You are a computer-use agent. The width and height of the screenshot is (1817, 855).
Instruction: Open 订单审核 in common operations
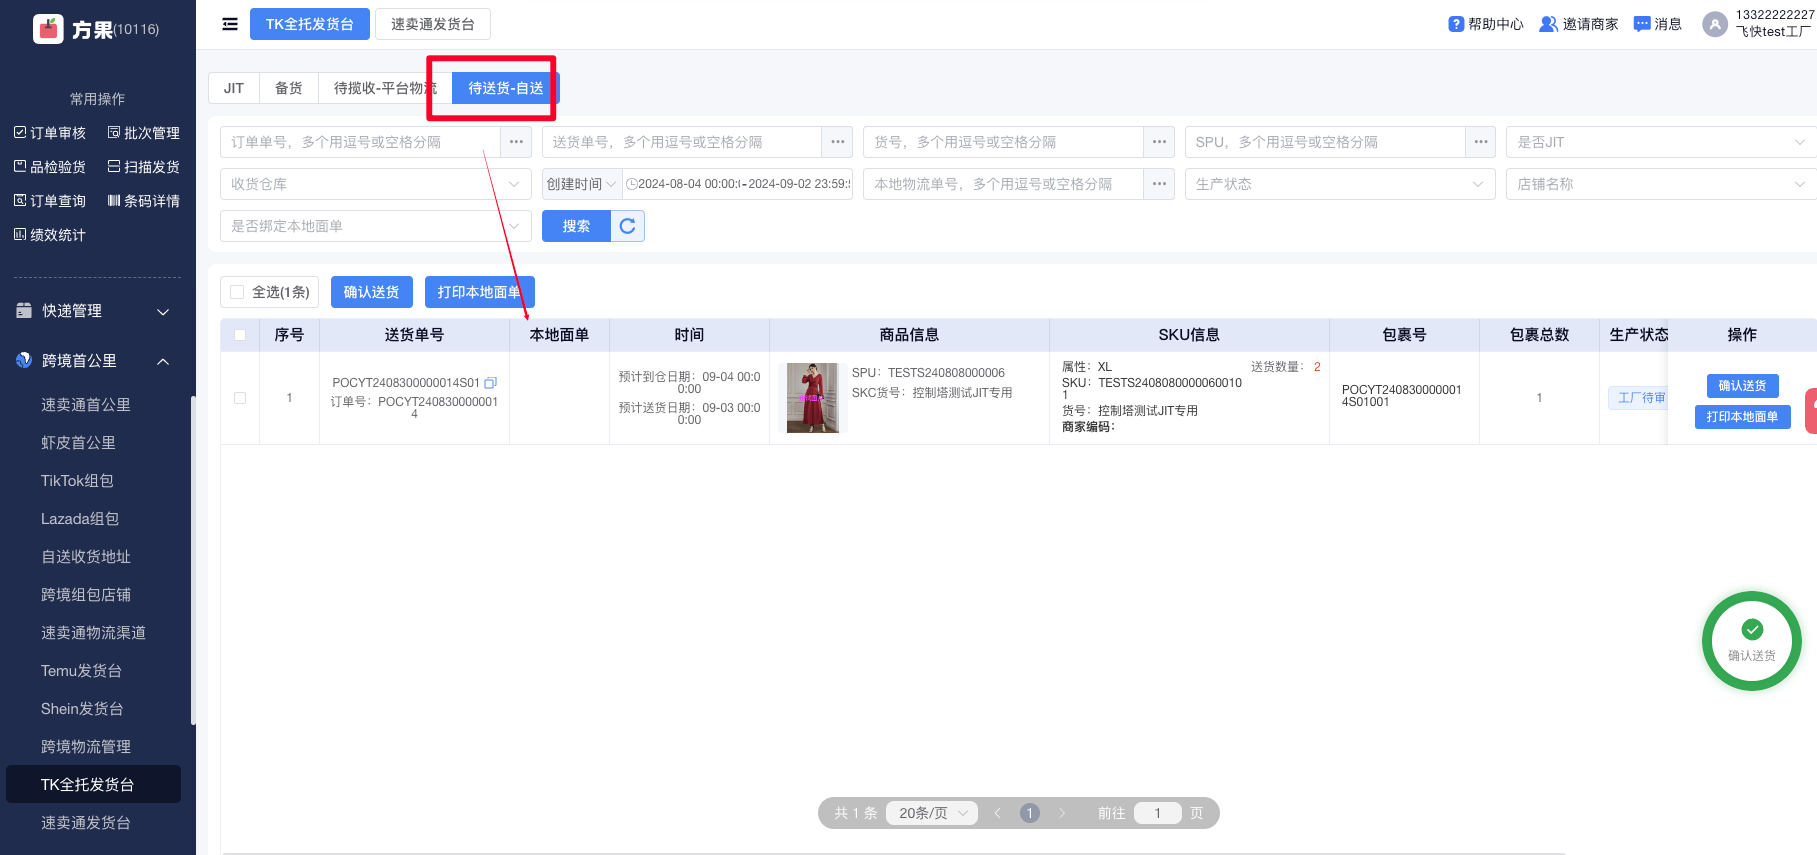50,133
